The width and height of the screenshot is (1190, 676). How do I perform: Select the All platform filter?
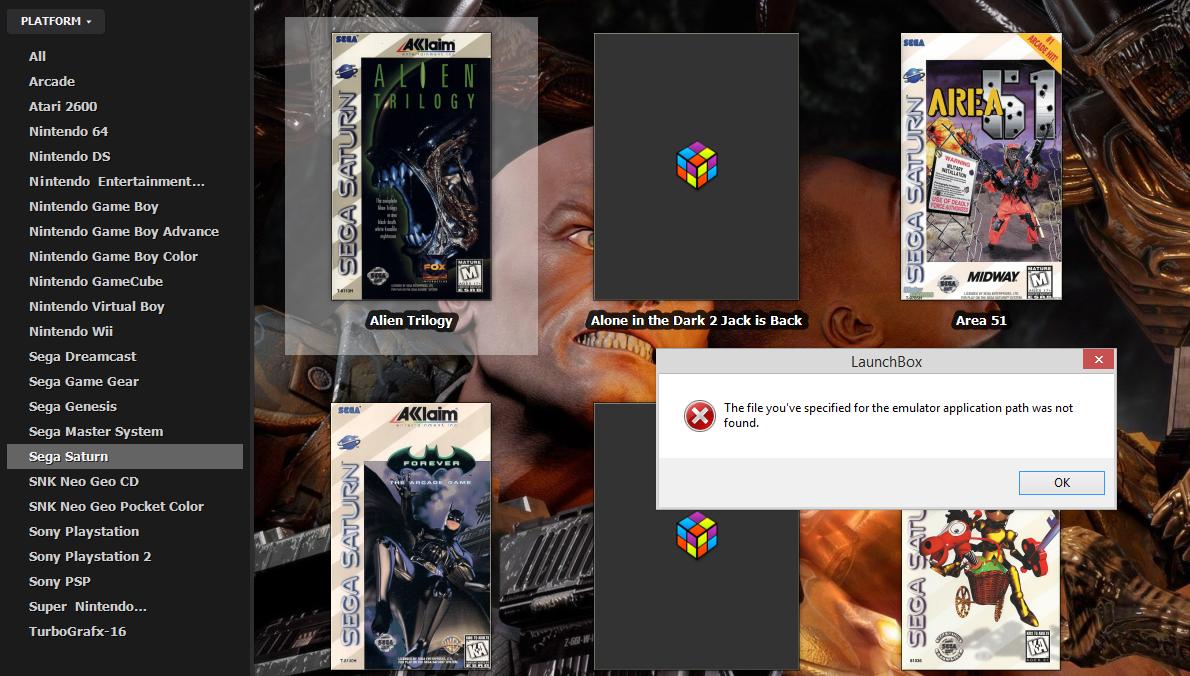point(37,56)
